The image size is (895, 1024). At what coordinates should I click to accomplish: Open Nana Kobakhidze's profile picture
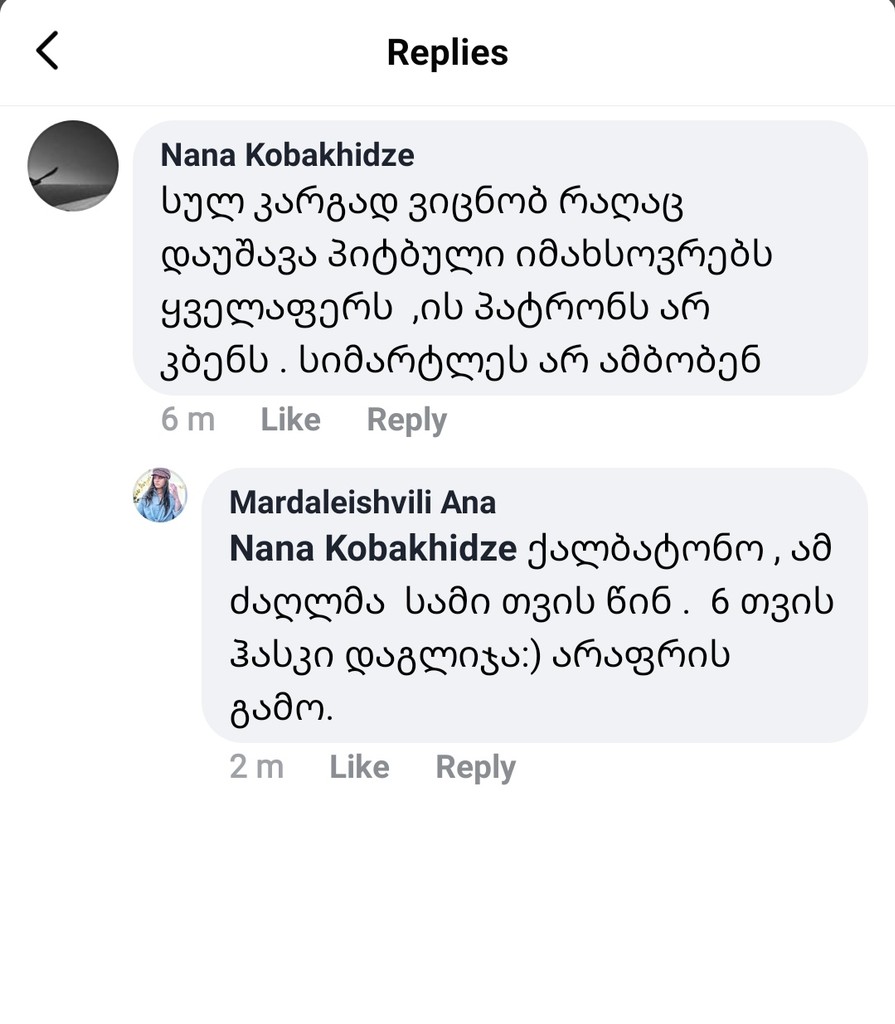click(x=73, y=166)
